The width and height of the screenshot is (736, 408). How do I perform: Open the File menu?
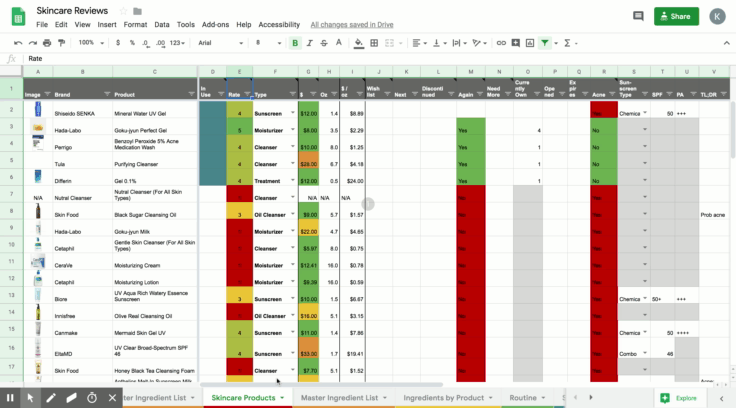[42, 24]
